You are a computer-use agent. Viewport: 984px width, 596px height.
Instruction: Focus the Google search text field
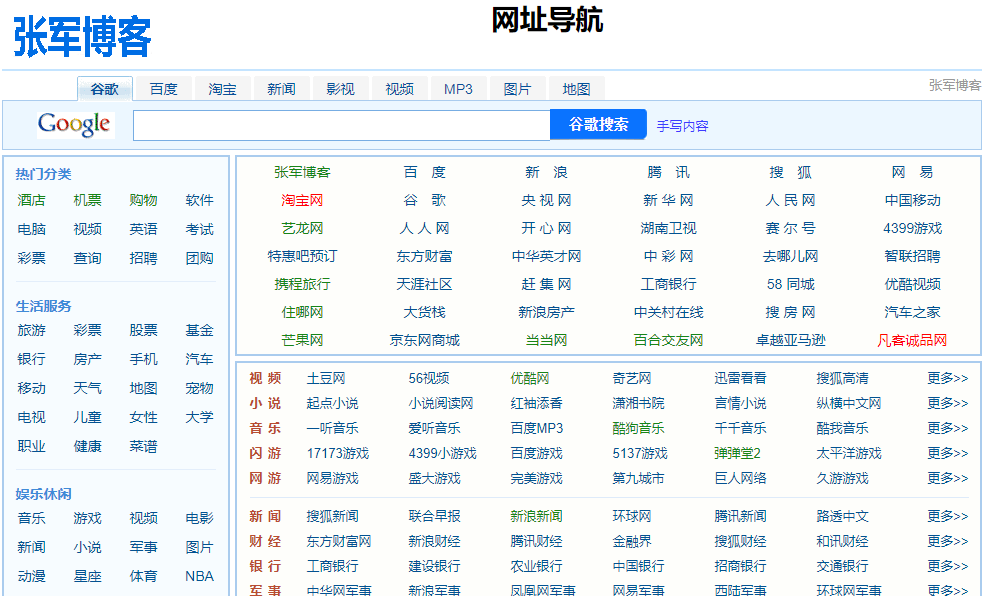coord(341,125)
